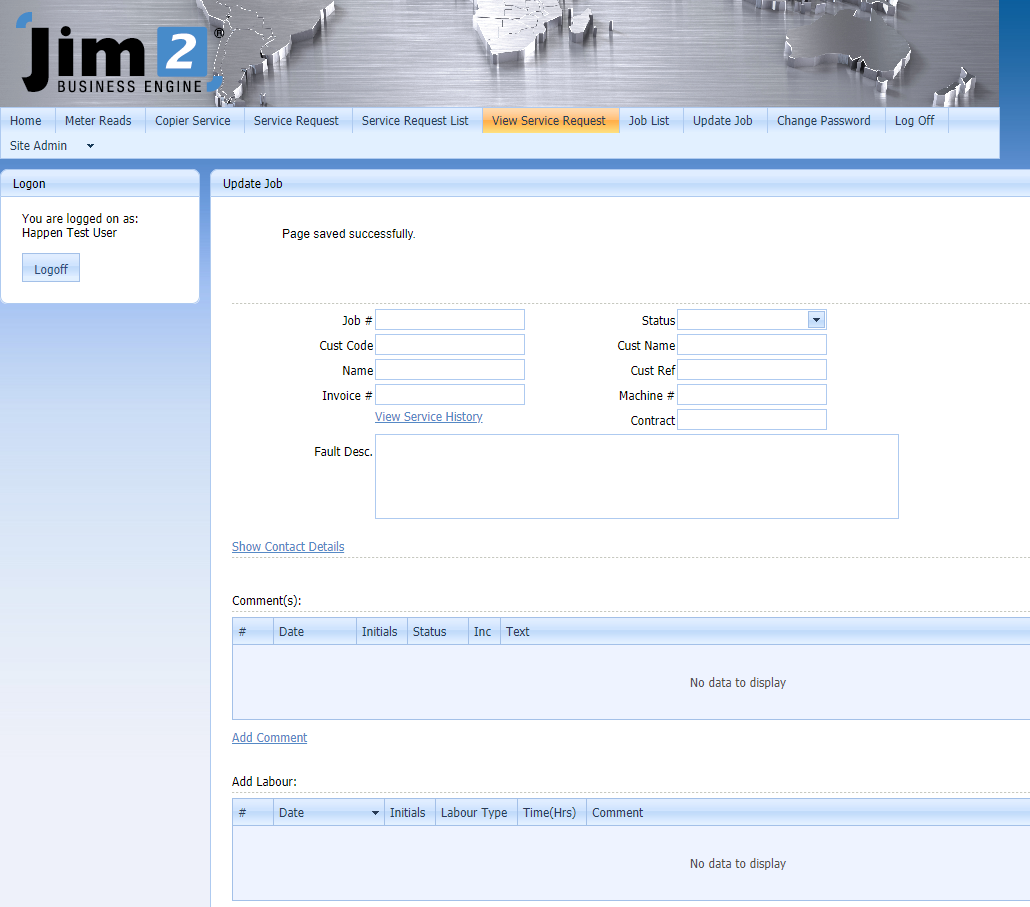Viewport: 1030px width, 907px height.
Task: Click the Labour Type column header
Action: tap(474, 813)
